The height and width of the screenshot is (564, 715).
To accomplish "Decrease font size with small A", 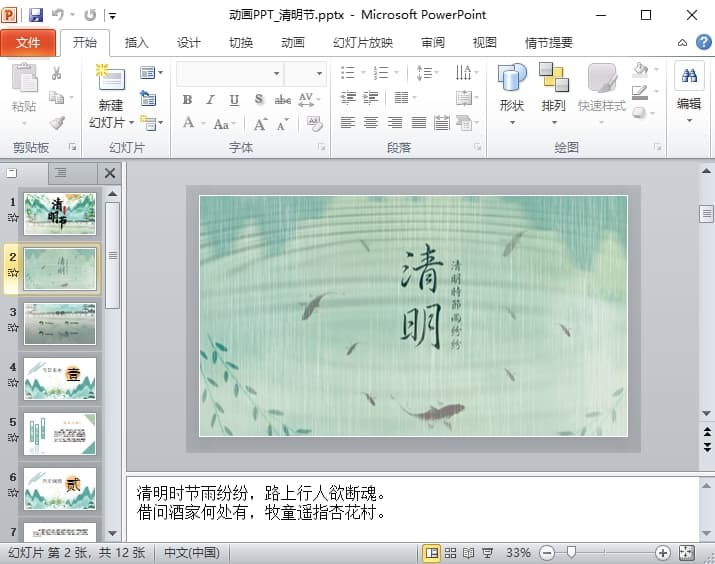I will pos(282,124).
